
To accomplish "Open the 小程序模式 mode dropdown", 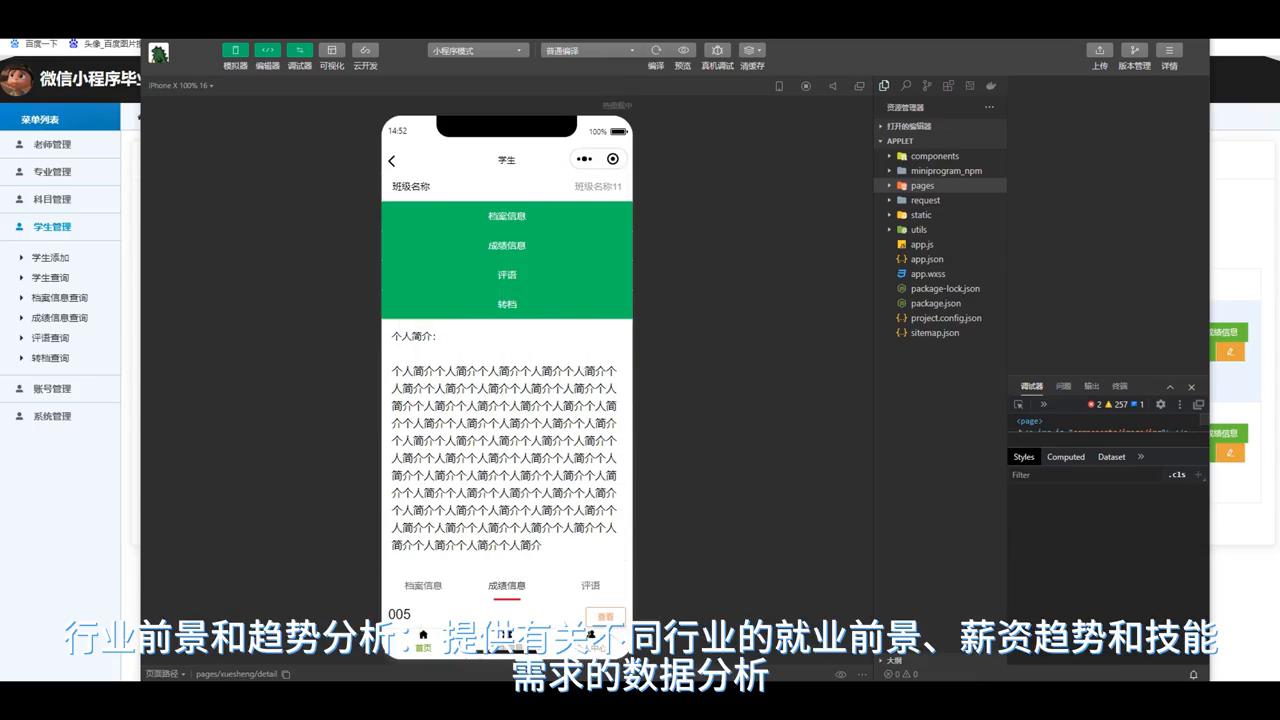I will [x=477, y=50].
